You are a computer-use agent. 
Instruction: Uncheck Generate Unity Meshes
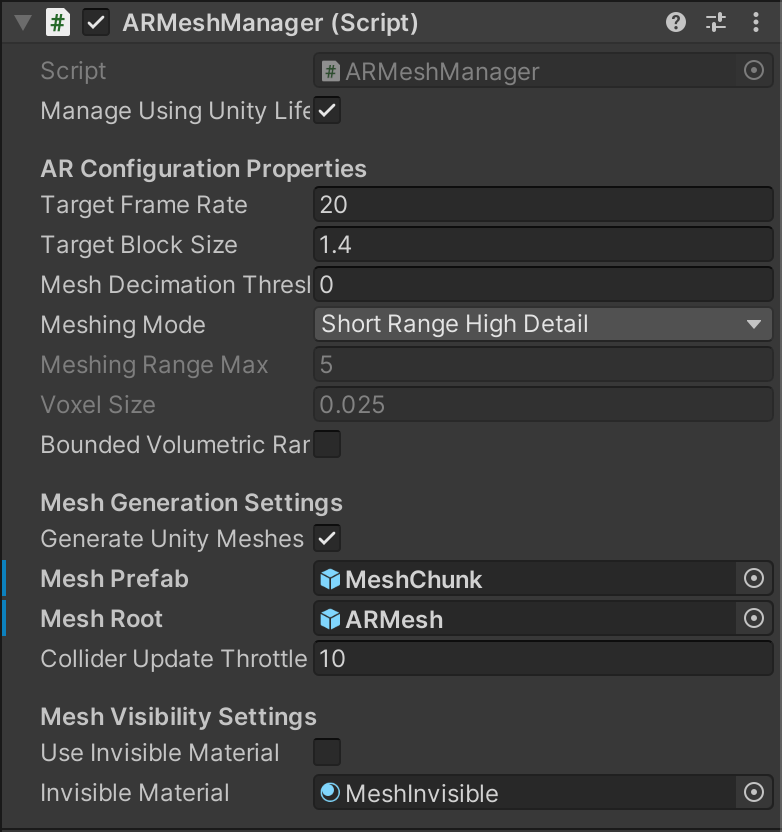[x=328, y=538]
